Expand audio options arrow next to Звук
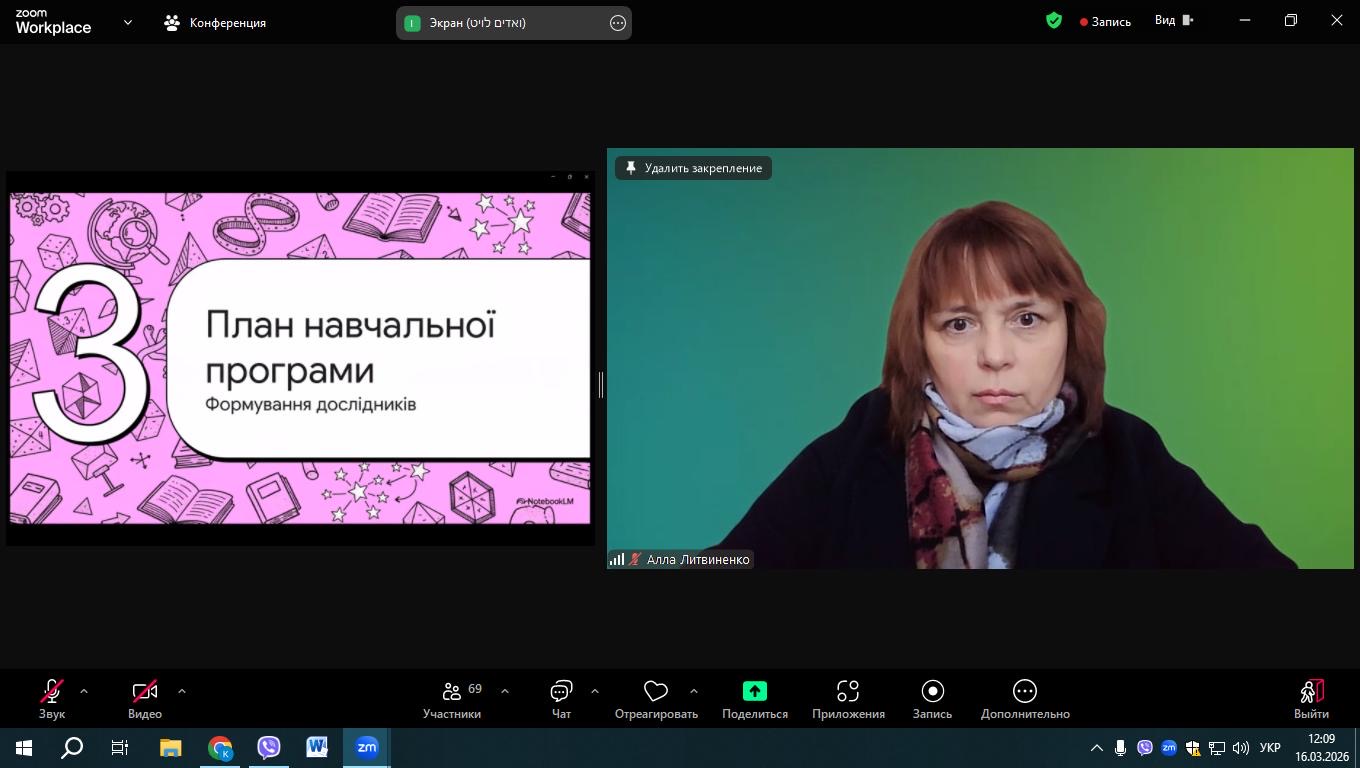Screen dimensions: 1360x768 (84, 691)
